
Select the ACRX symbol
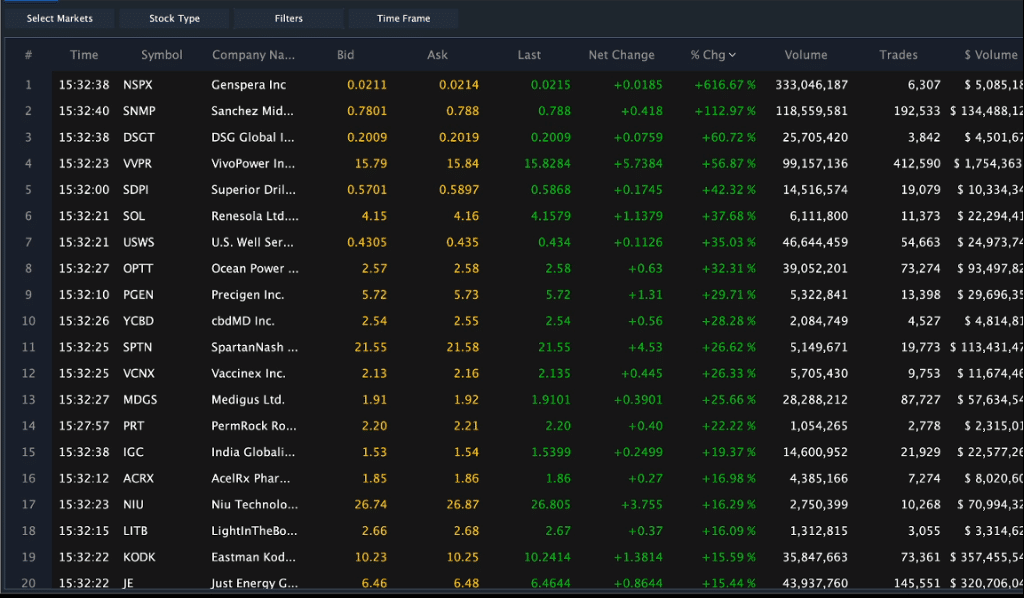tap(138, 478)
